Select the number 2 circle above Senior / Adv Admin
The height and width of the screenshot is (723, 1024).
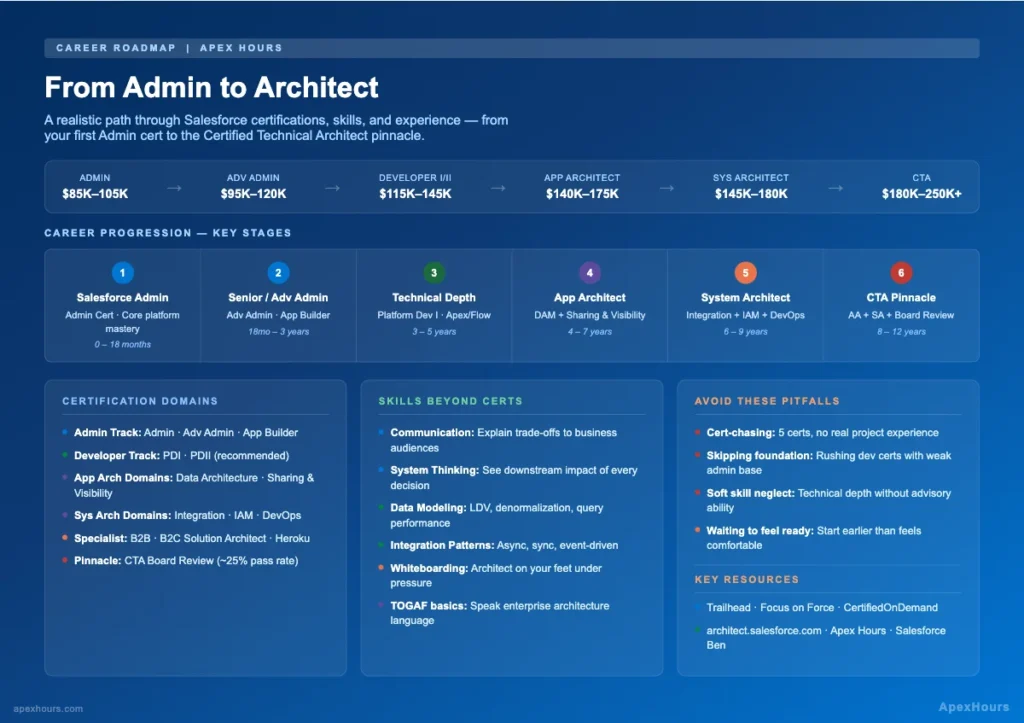coord(278,272)
